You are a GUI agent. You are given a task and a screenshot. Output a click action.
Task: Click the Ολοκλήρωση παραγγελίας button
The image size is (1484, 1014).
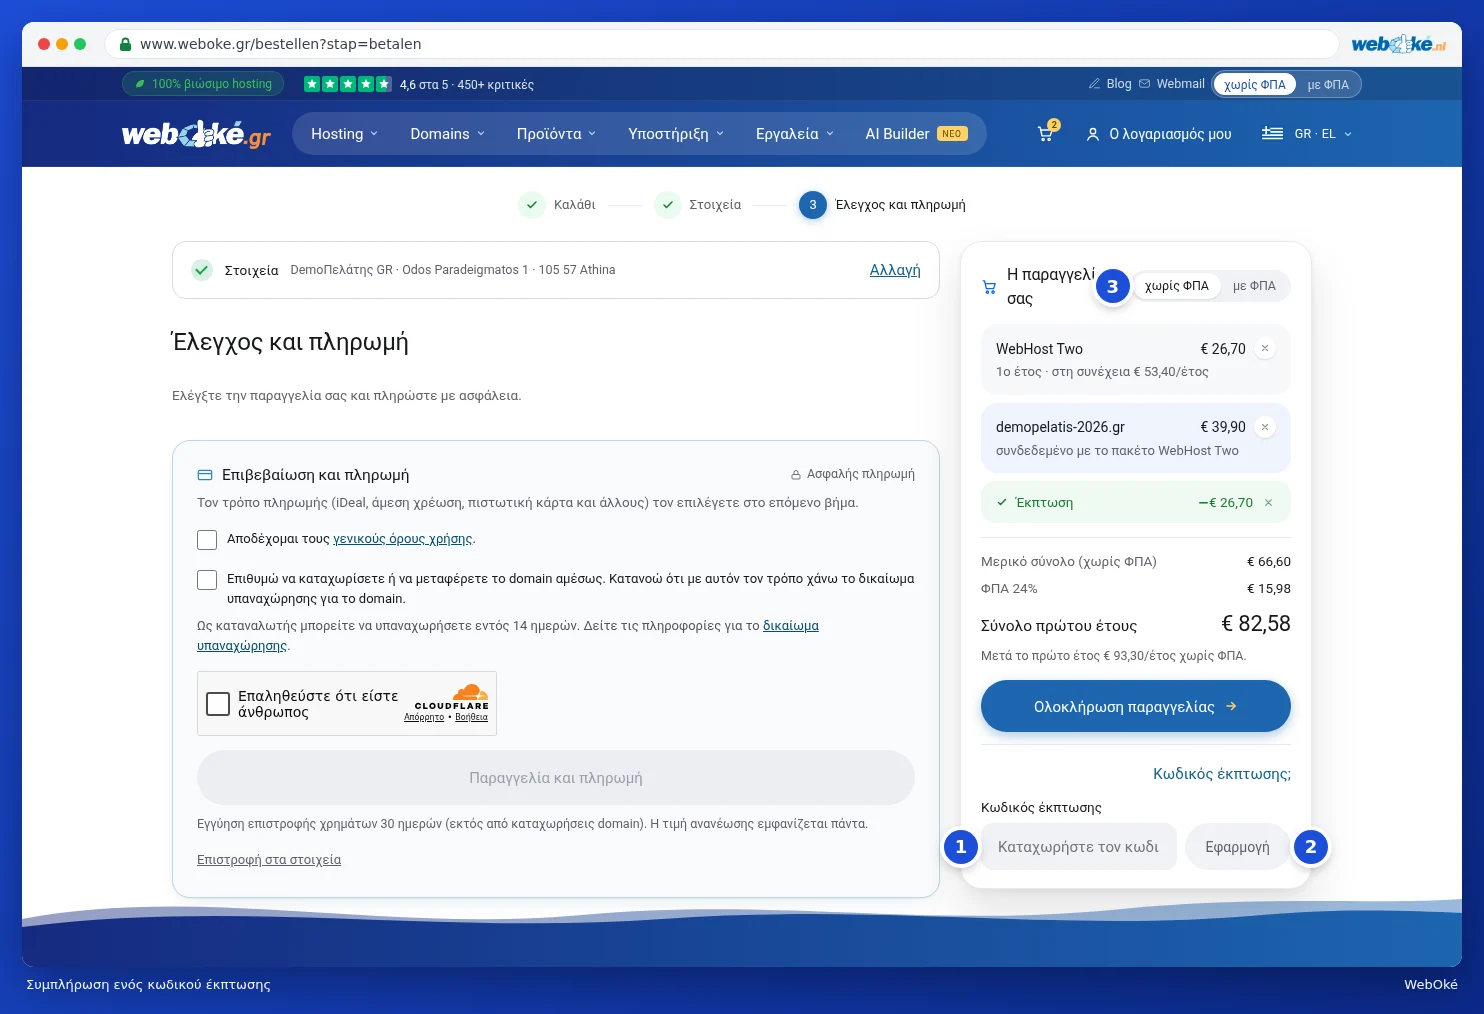1136,706
